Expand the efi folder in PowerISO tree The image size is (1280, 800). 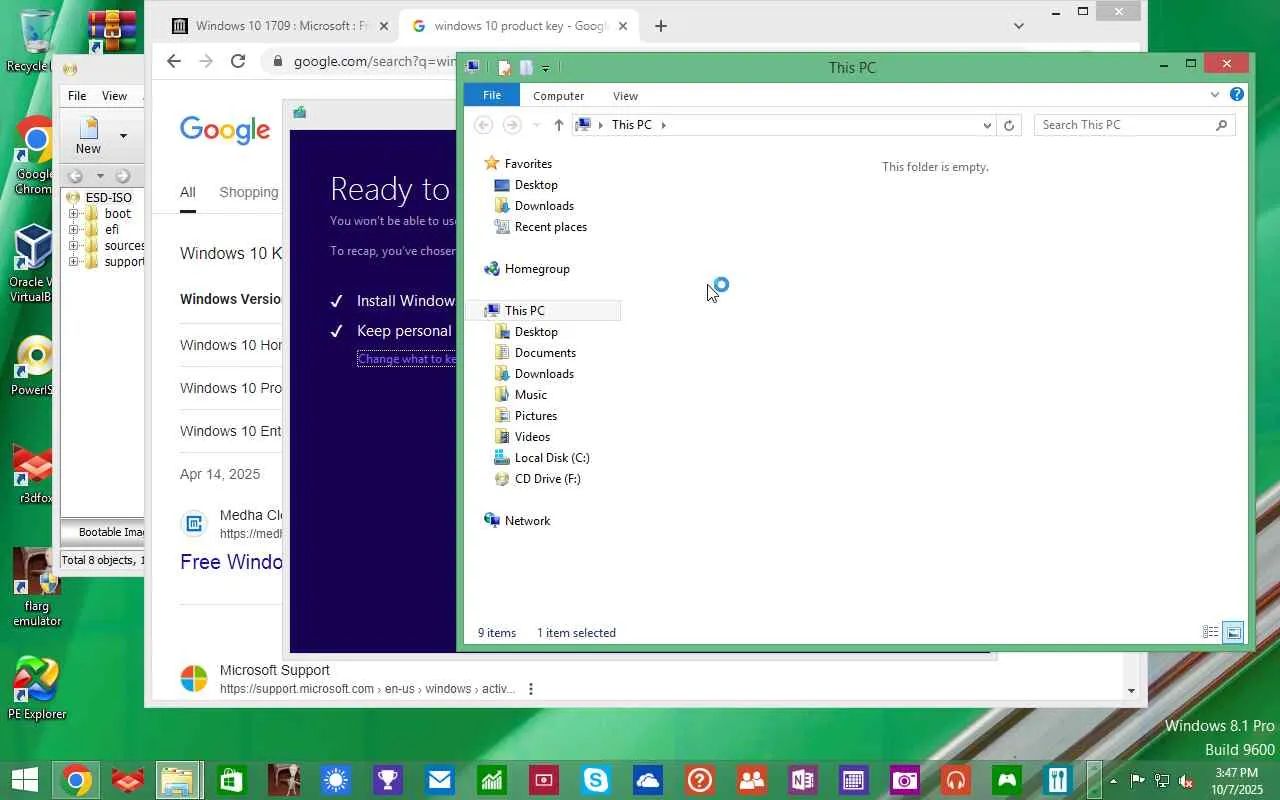pos(73,230)
